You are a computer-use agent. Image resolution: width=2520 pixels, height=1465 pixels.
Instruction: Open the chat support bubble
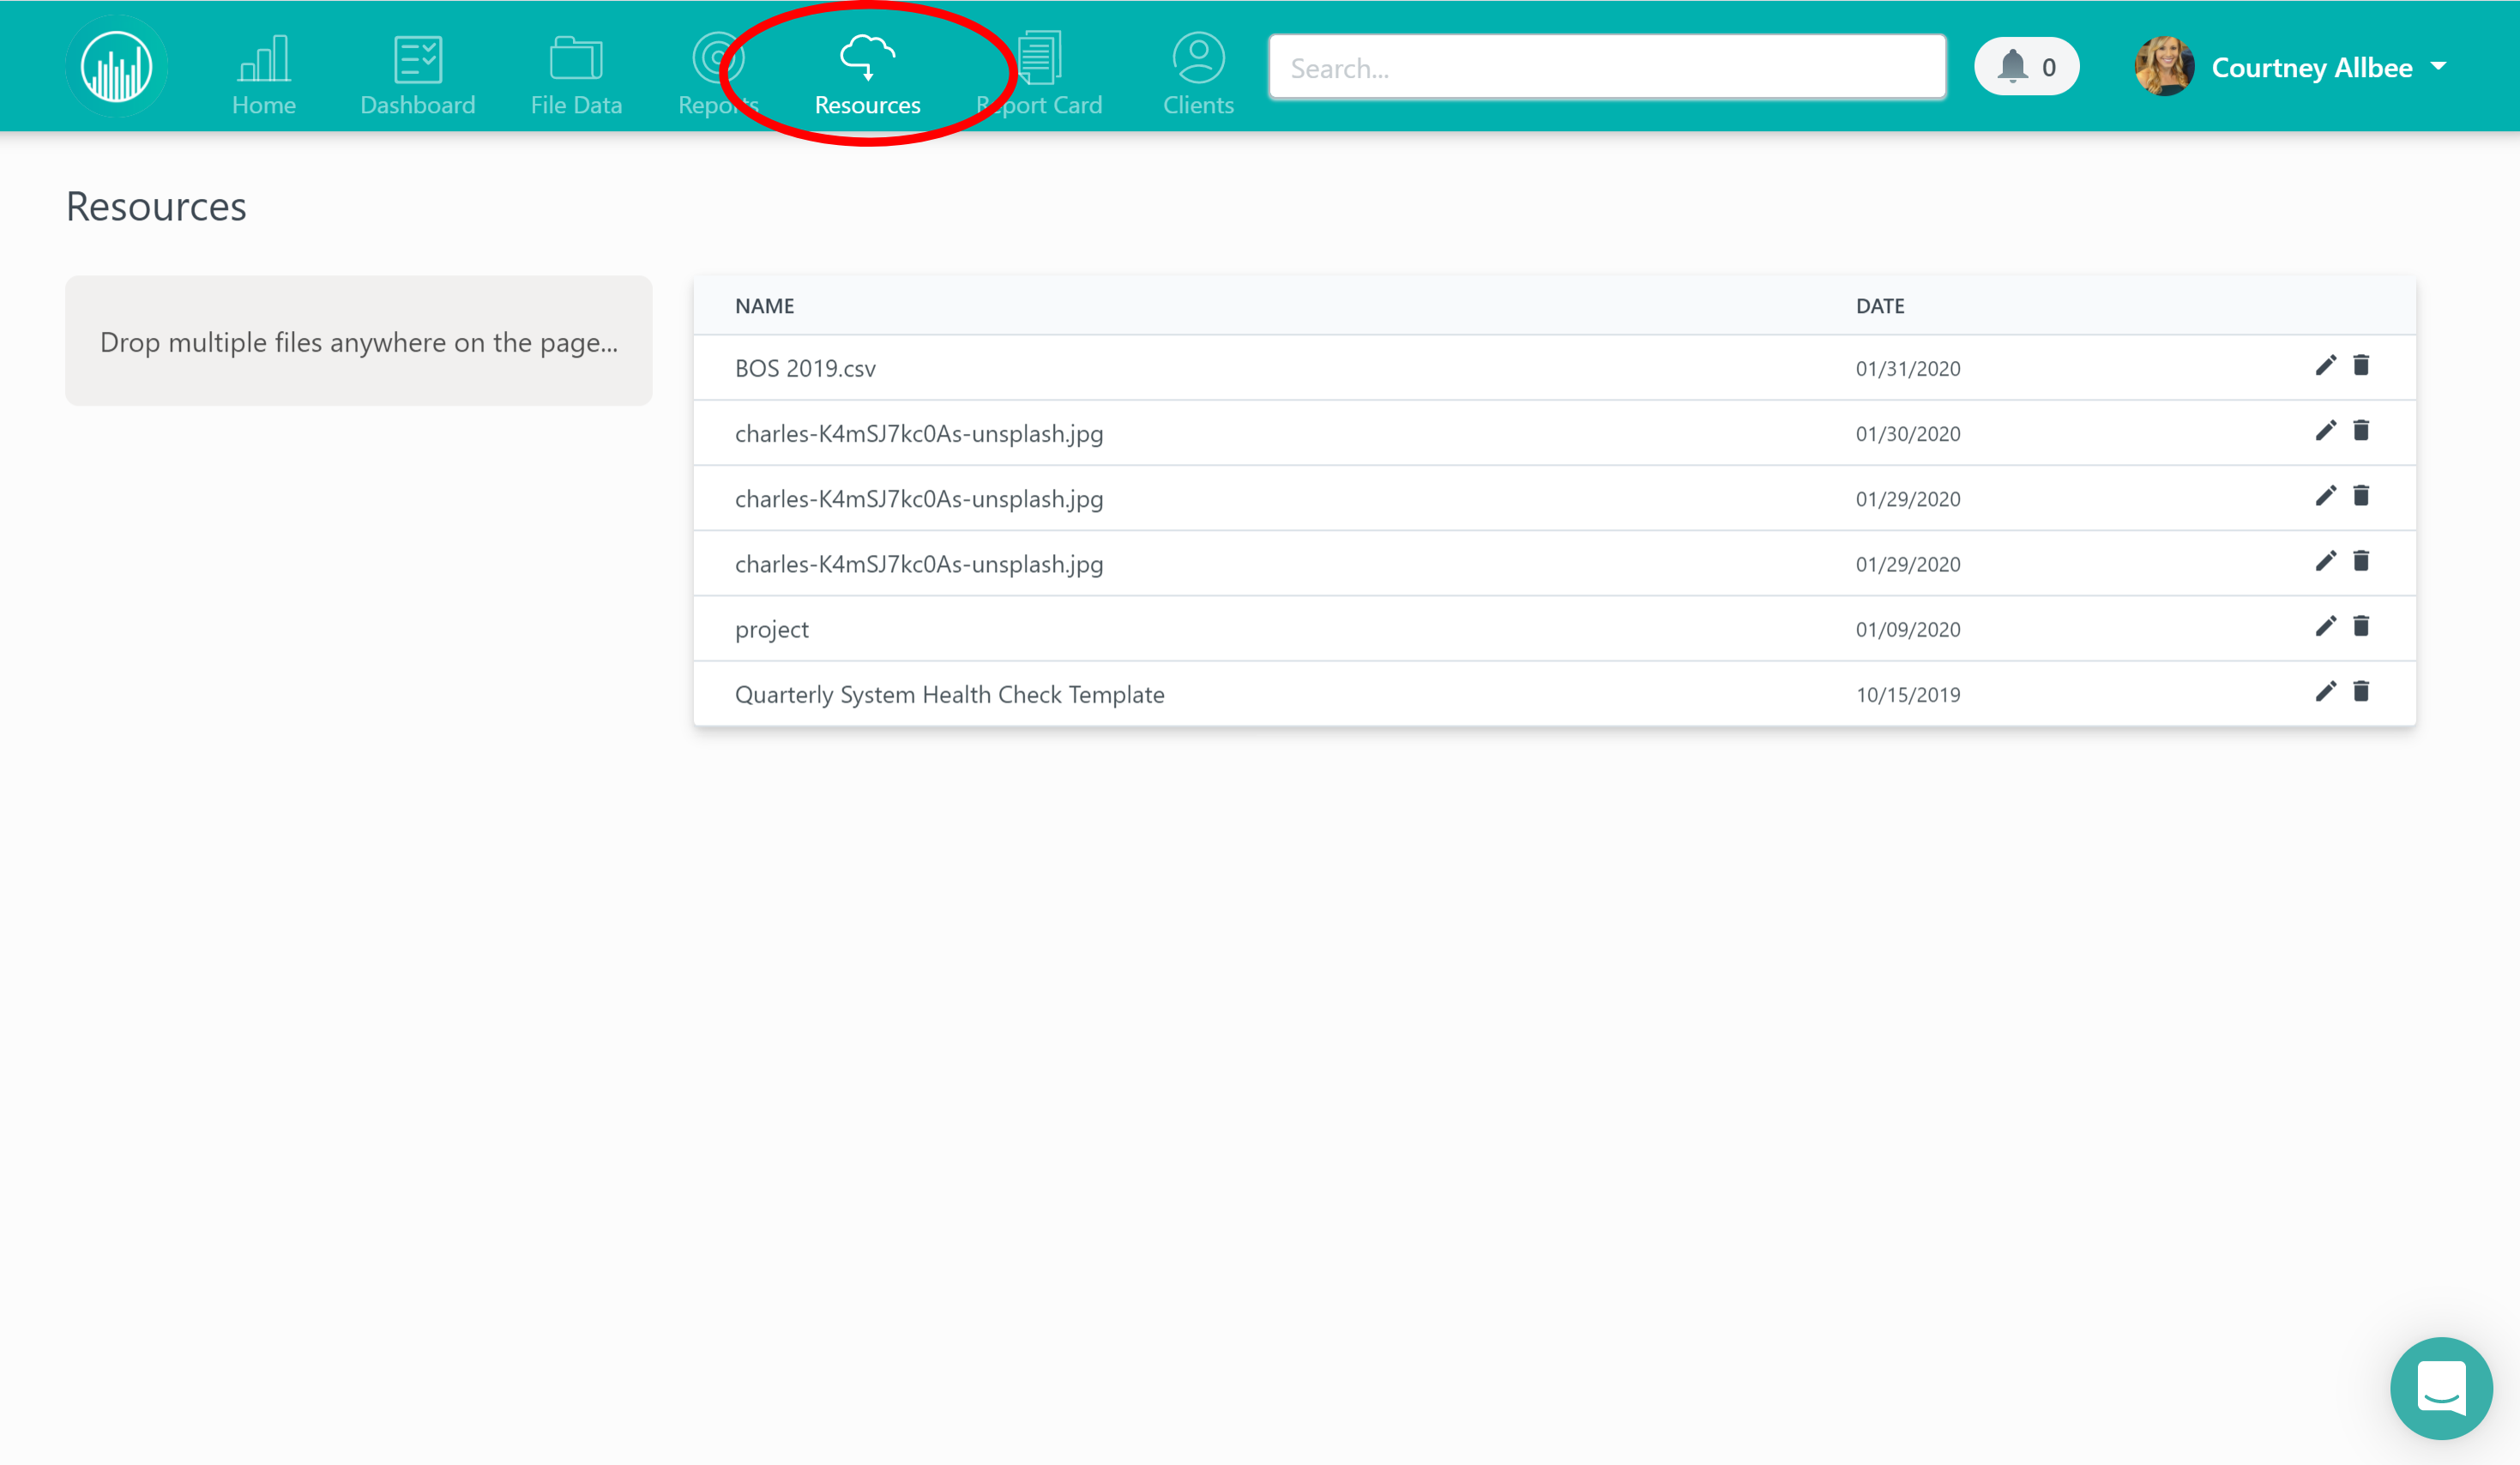[2441, 1388]
